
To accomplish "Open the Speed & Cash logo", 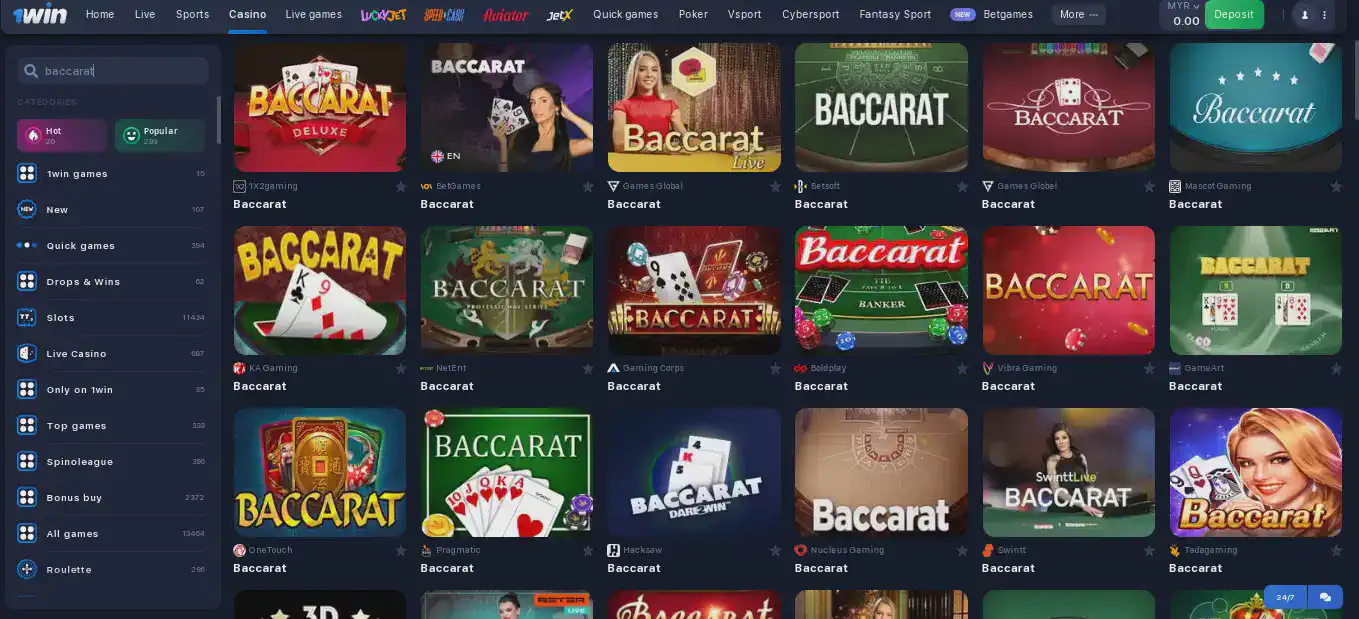I will tap(444, 15).
